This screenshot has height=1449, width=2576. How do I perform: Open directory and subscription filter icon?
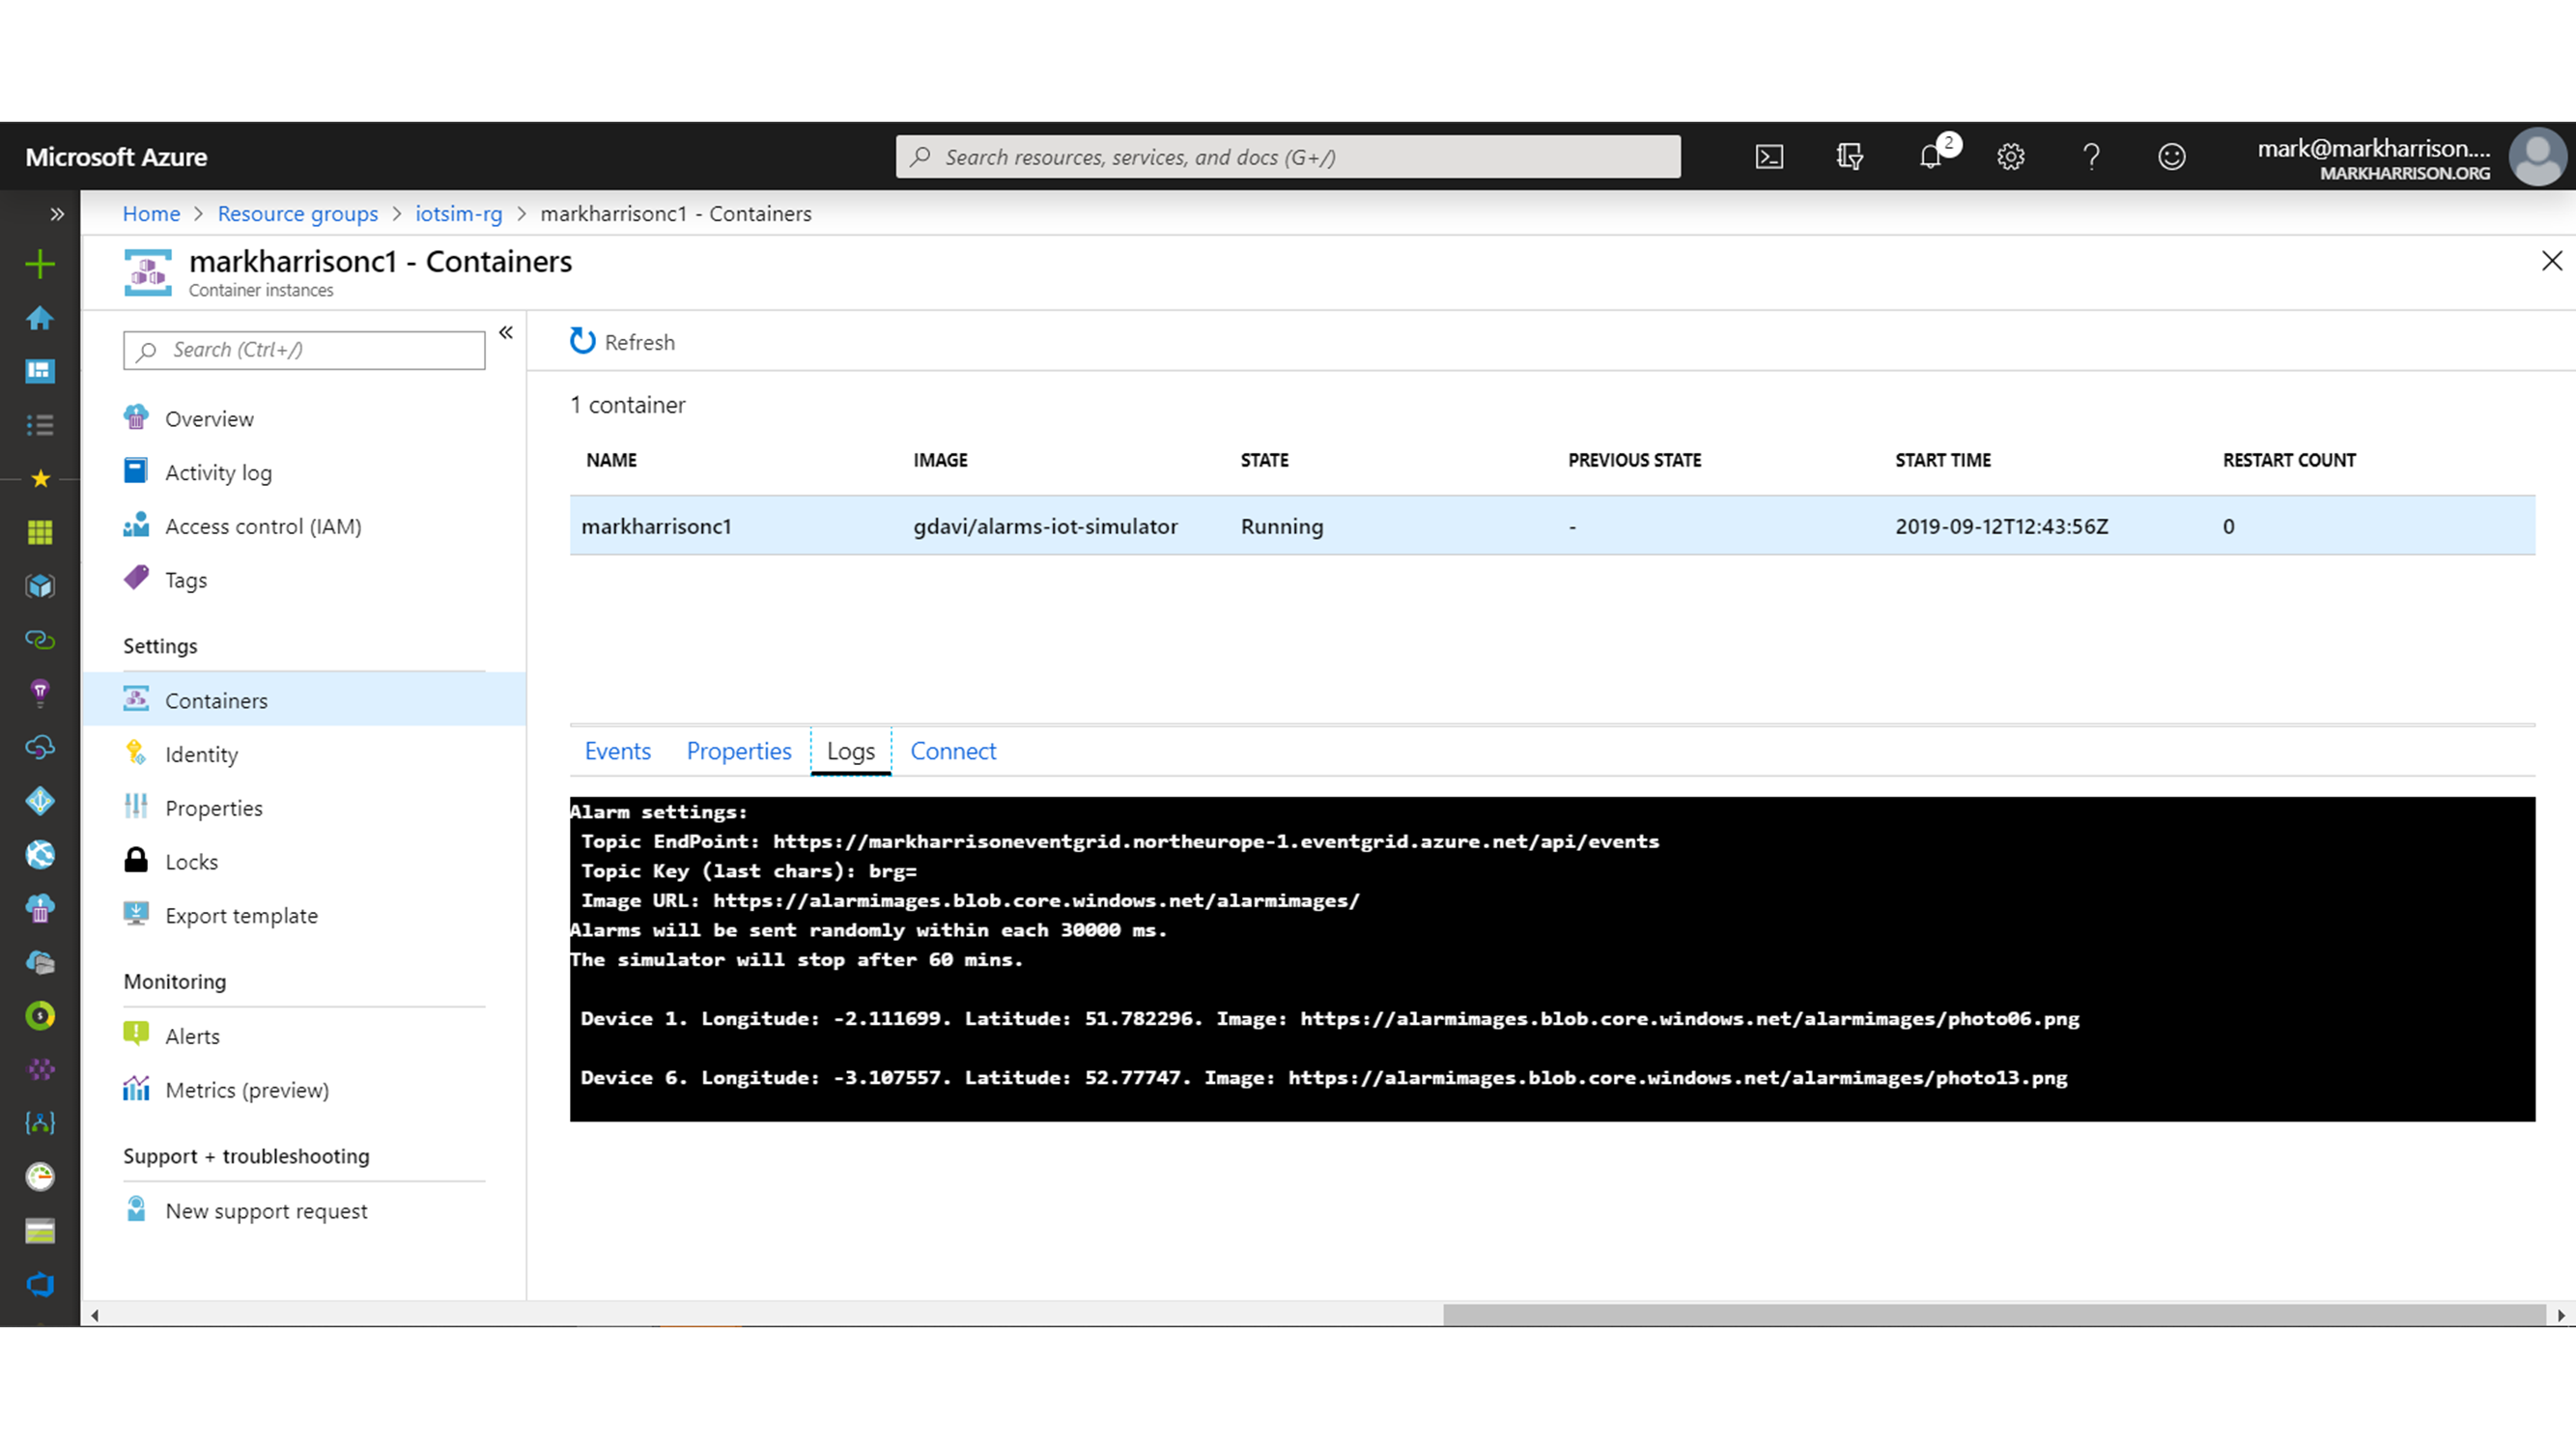tap(1849, 157)
